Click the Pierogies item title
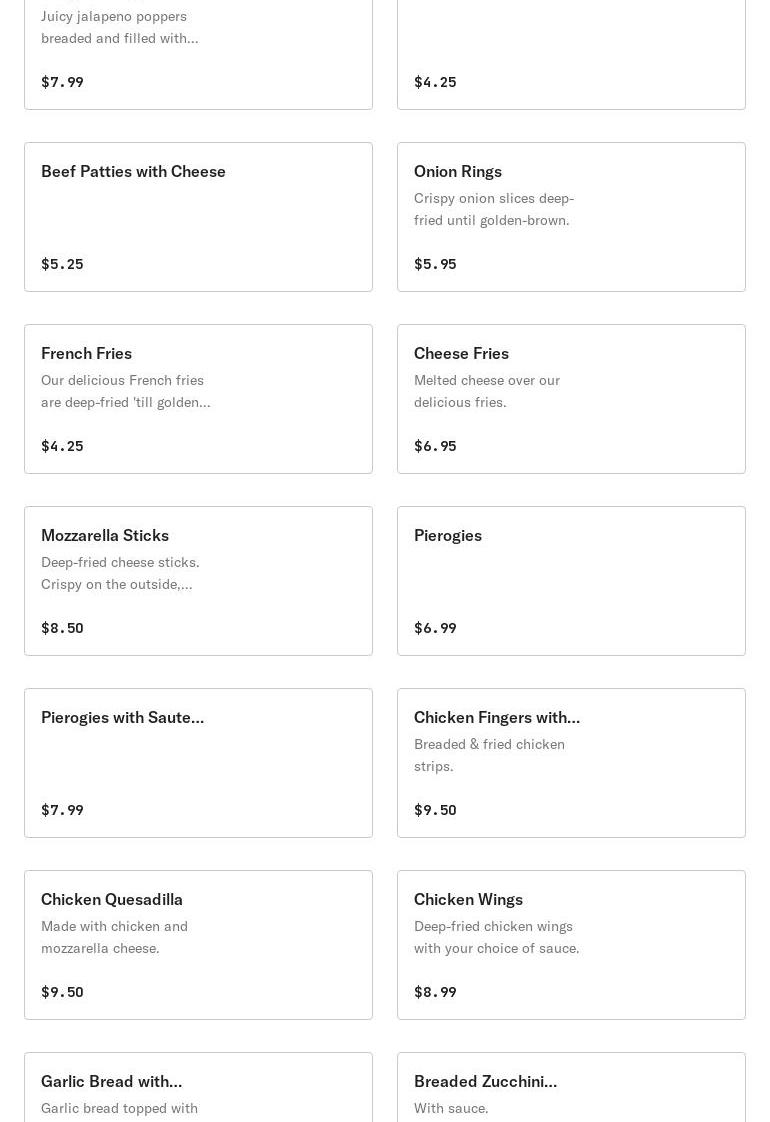The width and height of the screenshot is (770, 1122). pos(448,536)
